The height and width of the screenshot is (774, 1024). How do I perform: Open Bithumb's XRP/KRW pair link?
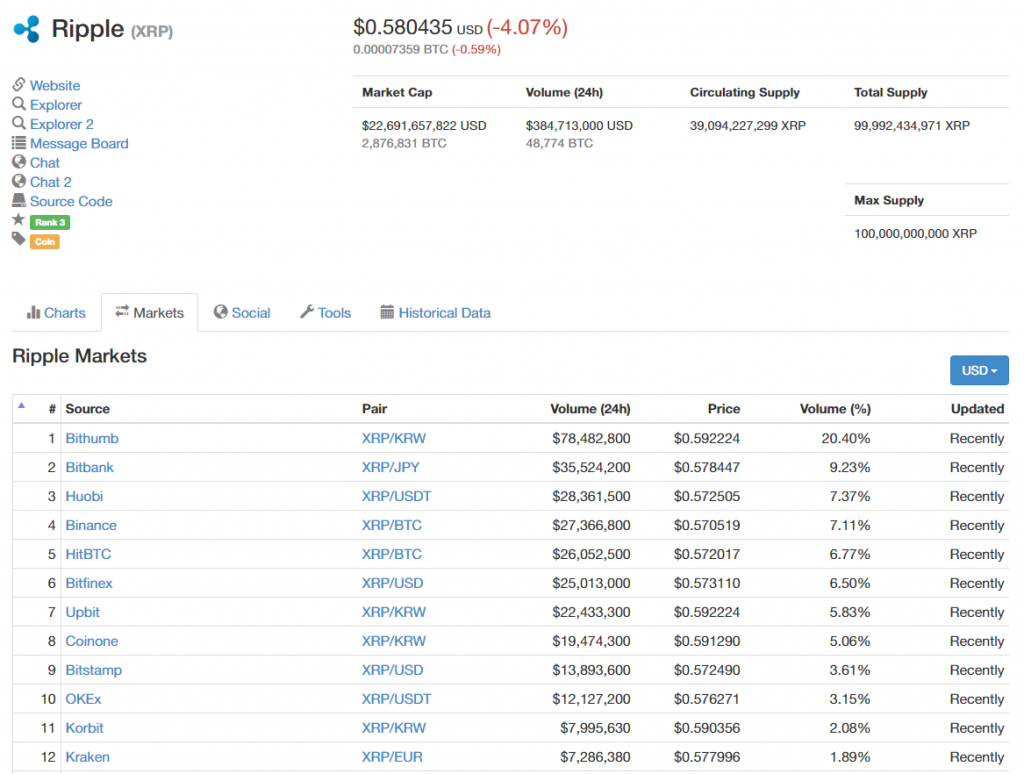coord(394,438)
